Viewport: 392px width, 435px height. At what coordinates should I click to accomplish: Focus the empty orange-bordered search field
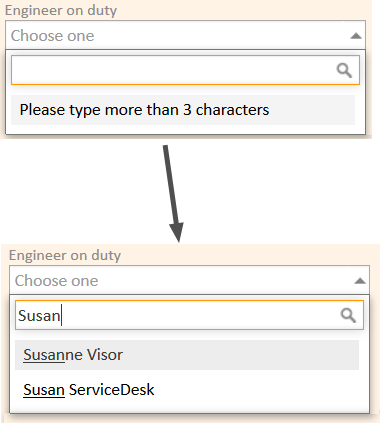point(185,70)
